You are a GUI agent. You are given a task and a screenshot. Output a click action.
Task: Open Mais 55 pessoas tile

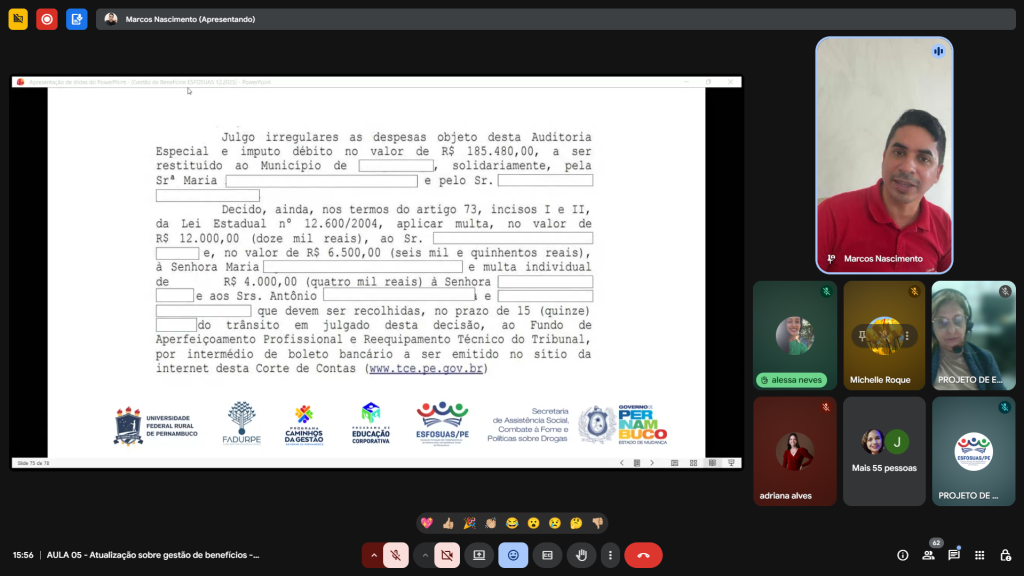tap(884, 451)
